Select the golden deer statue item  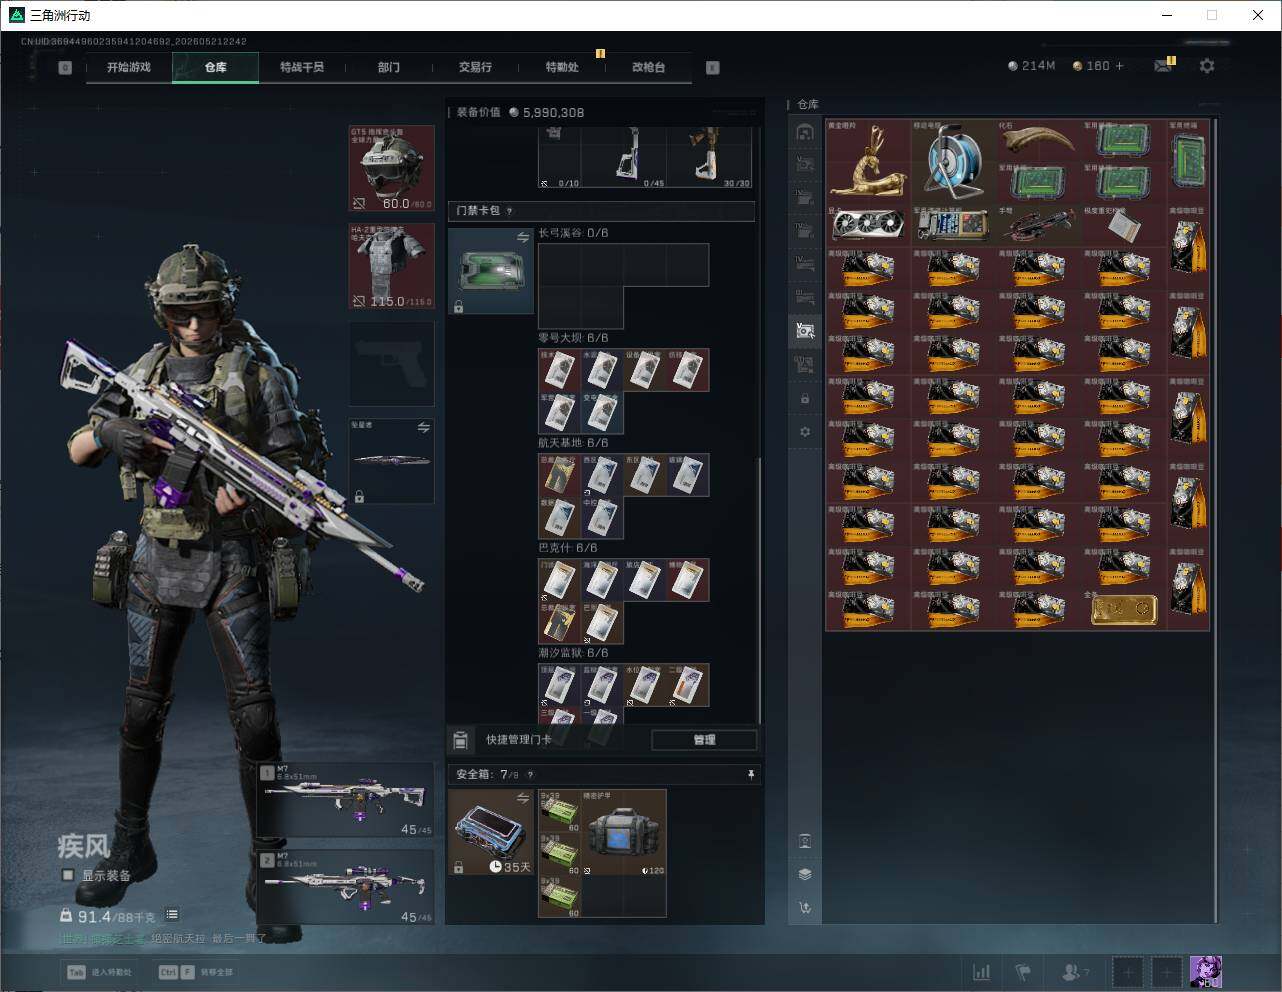coord(868,161)
